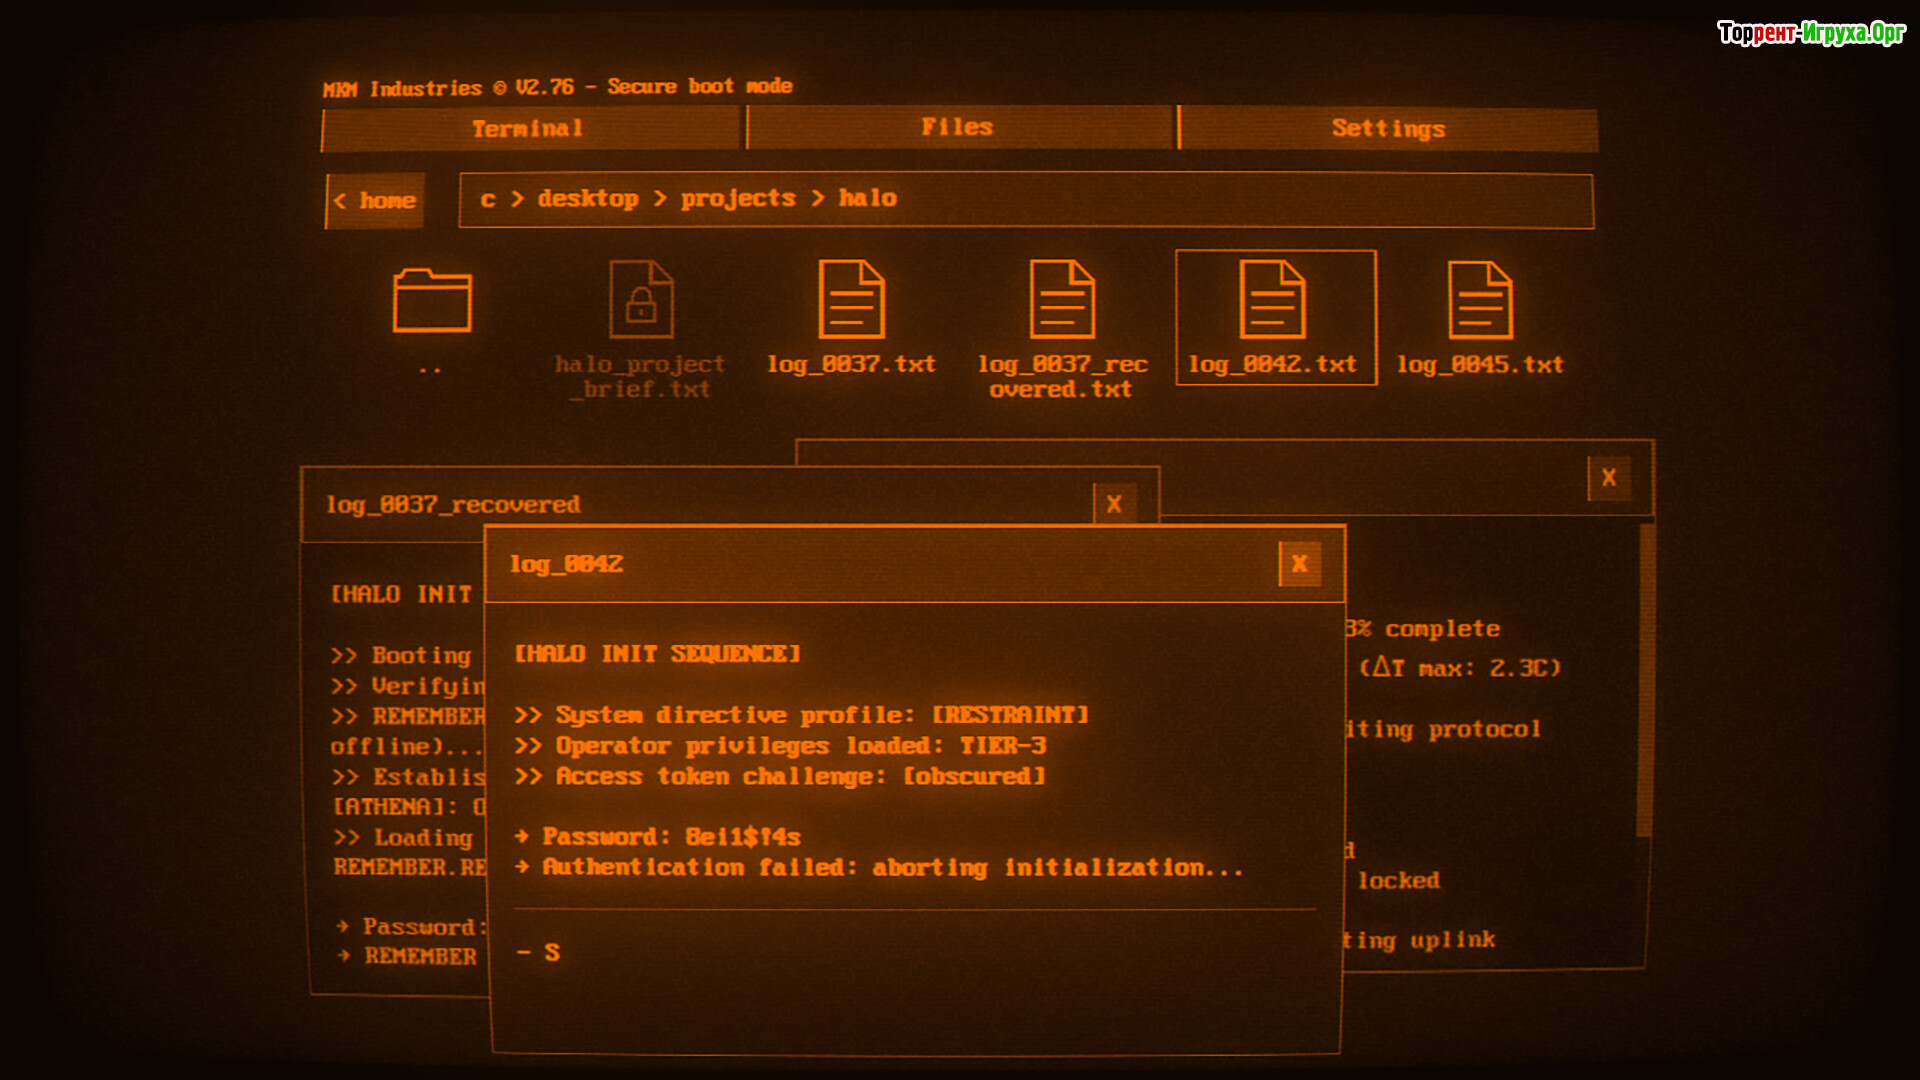
Task: Click the home back button
Action: (376, 201)
